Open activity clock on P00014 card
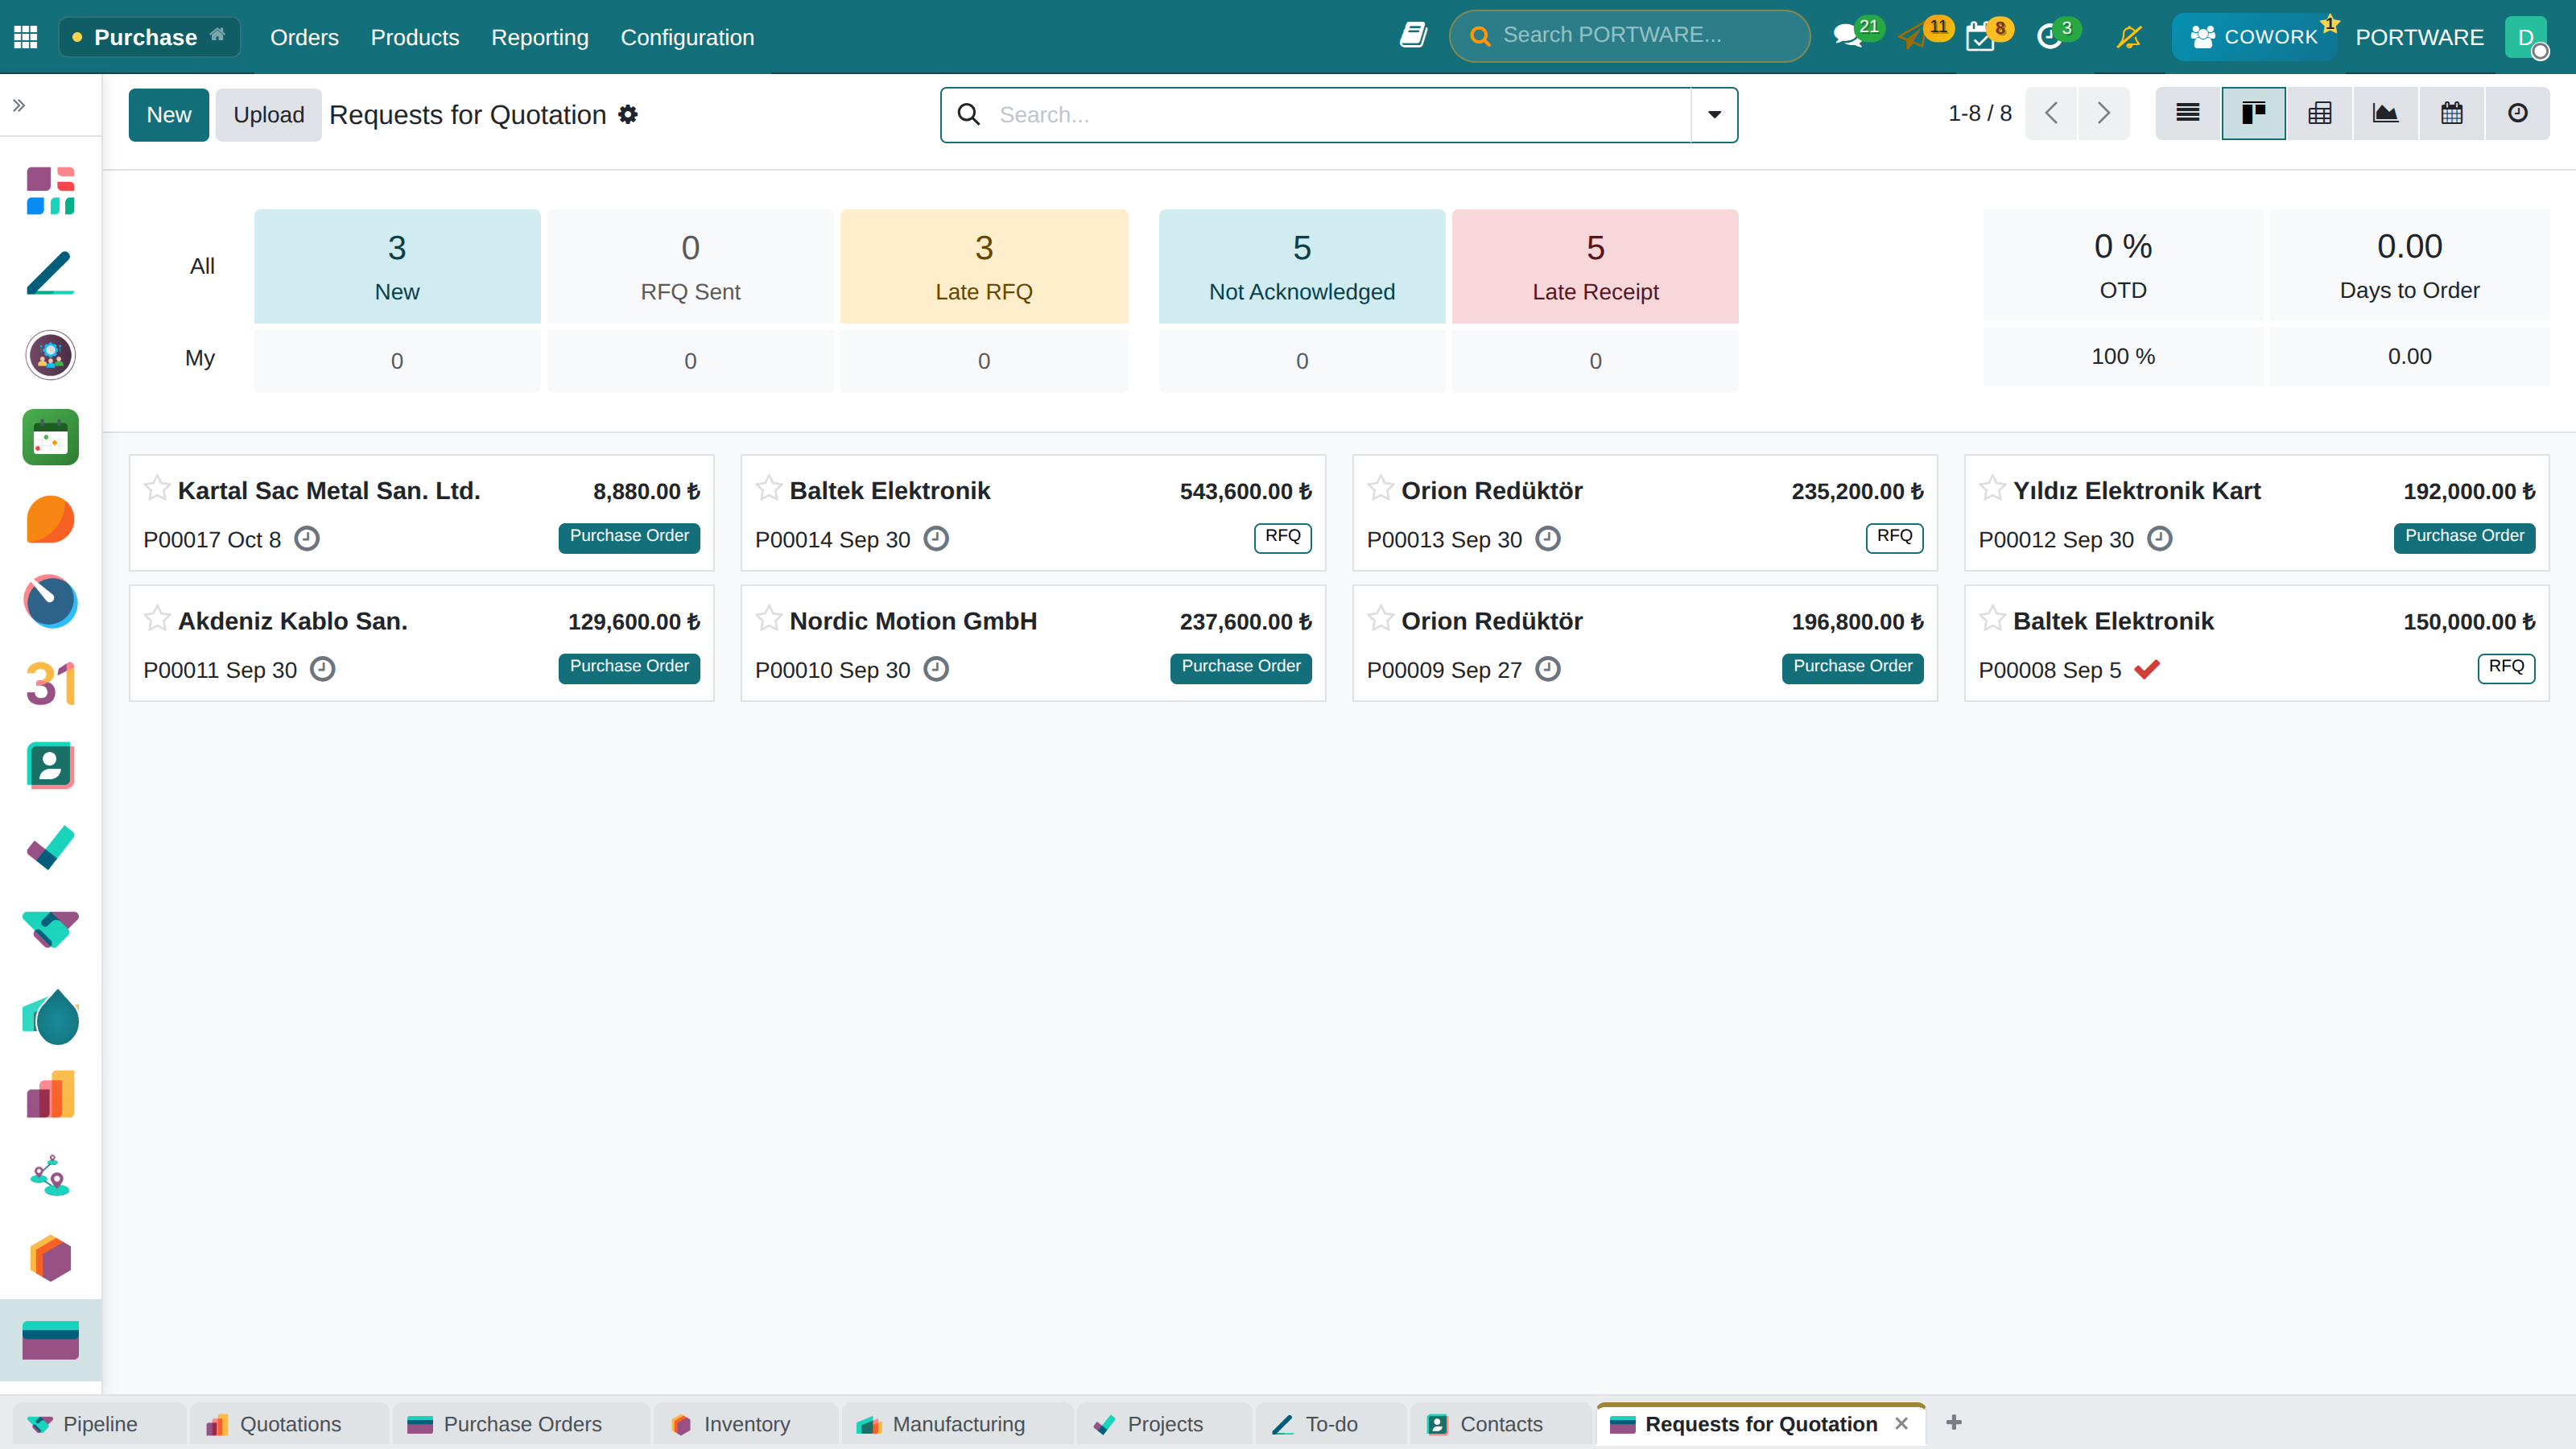 pos(936,539)
